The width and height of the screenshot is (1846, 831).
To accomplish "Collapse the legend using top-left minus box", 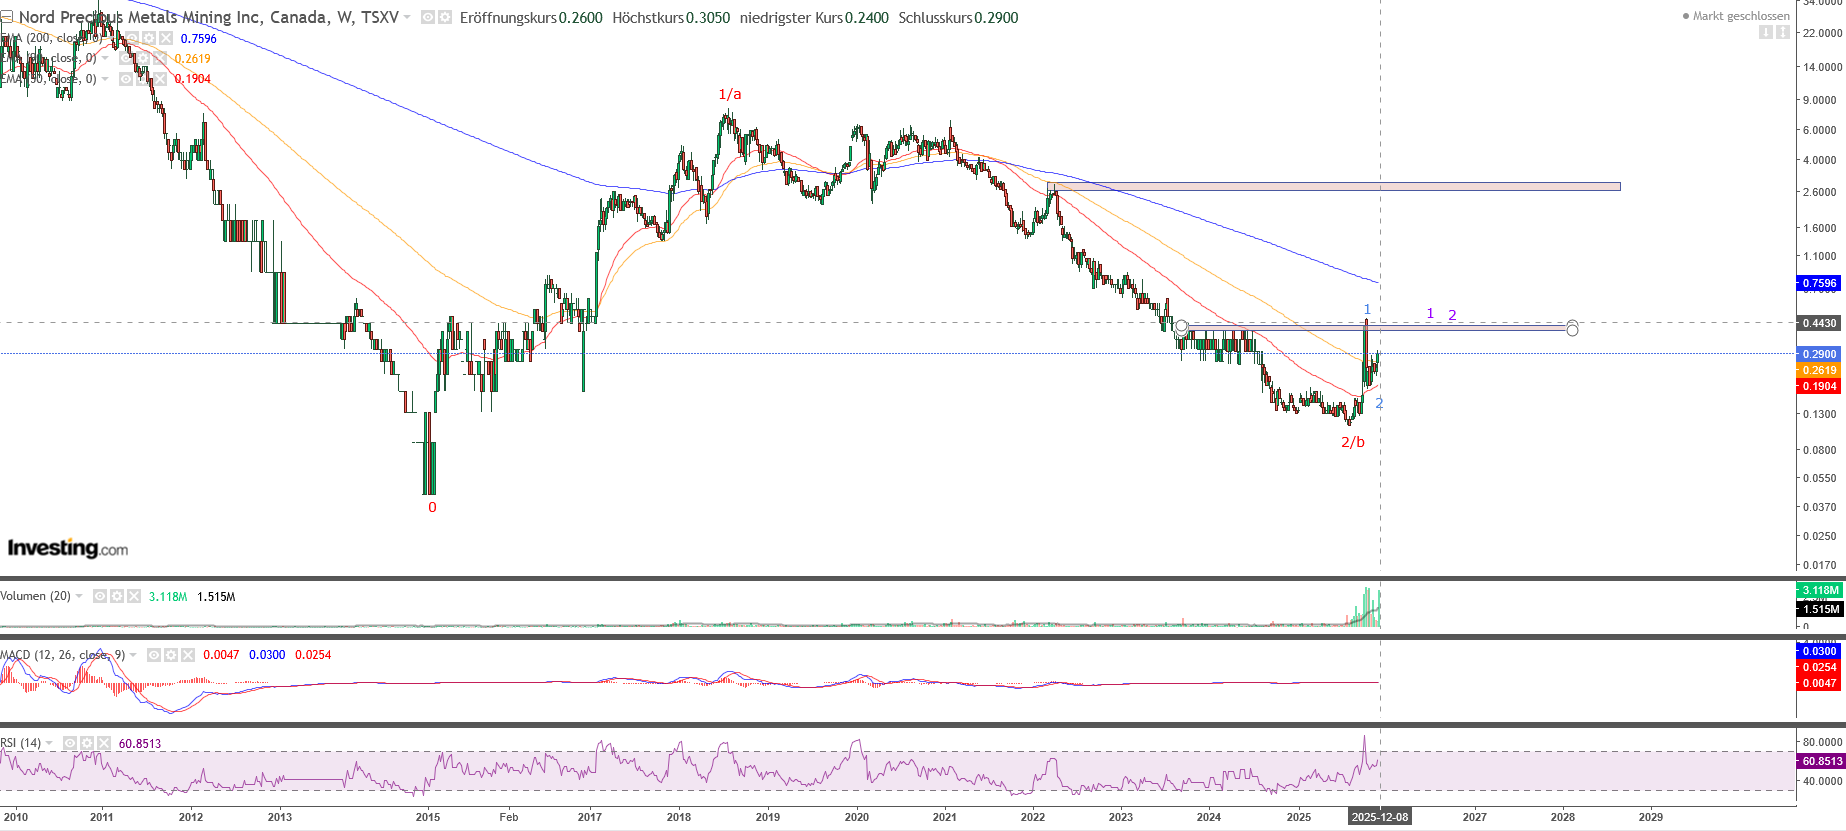I will click(6, 17).
